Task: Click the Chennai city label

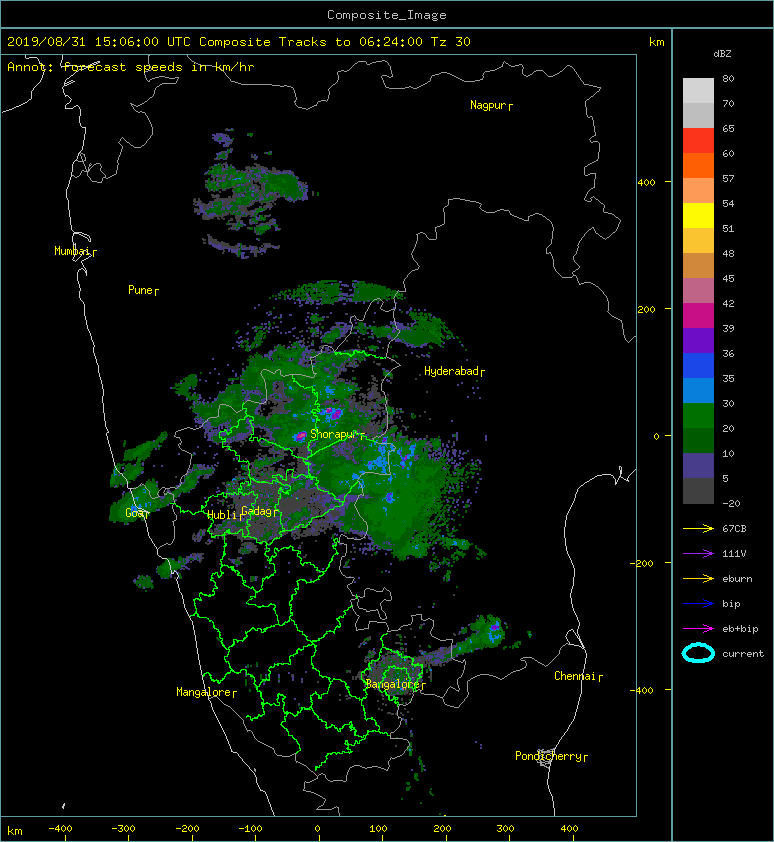Action: coord(578,676)
